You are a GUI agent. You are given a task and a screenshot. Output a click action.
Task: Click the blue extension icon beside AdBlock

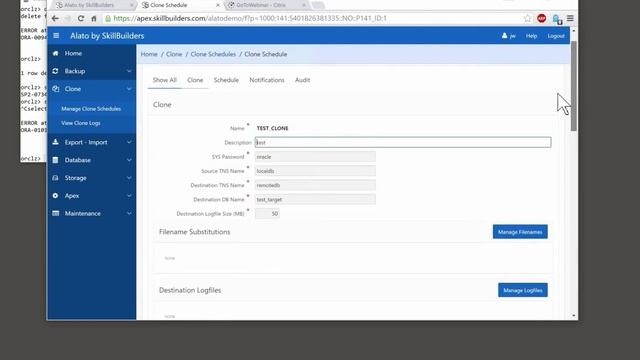click(556, 19)
